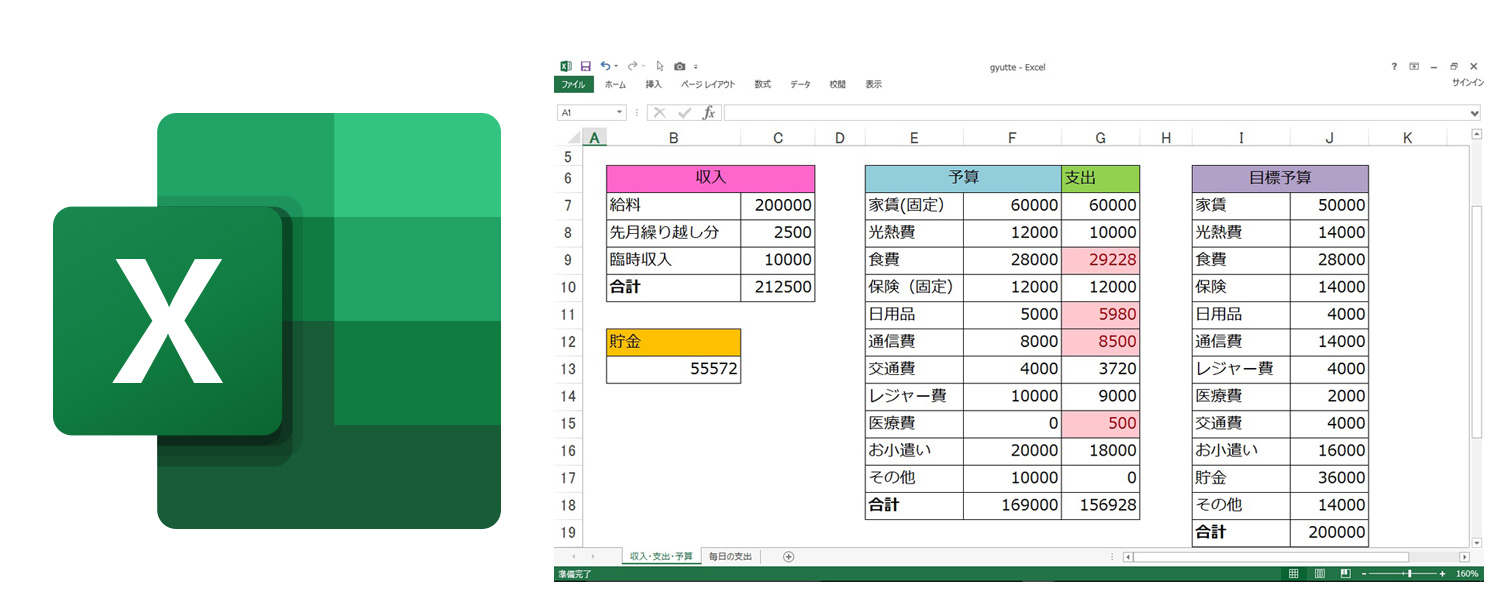1500x600 pixels.
Task: Click the pink 収入 header cell
Action: pos(710,178)
